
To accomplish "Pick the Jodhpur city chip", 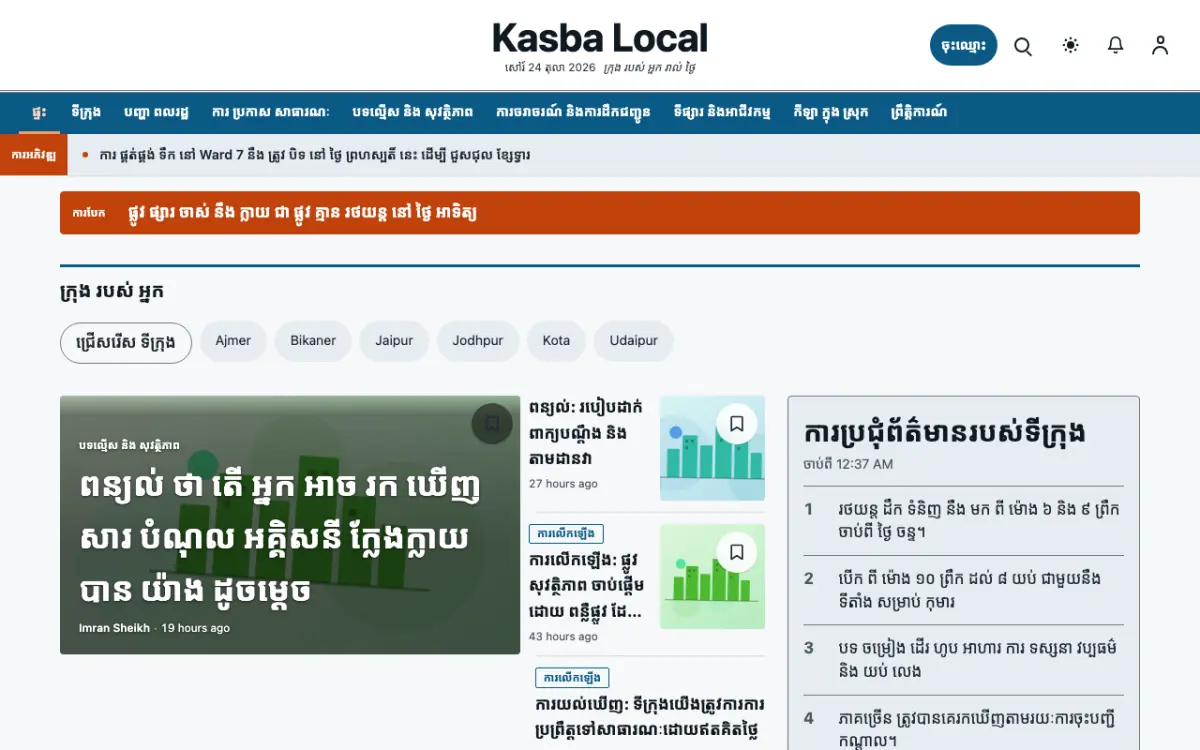I will 478,341.
